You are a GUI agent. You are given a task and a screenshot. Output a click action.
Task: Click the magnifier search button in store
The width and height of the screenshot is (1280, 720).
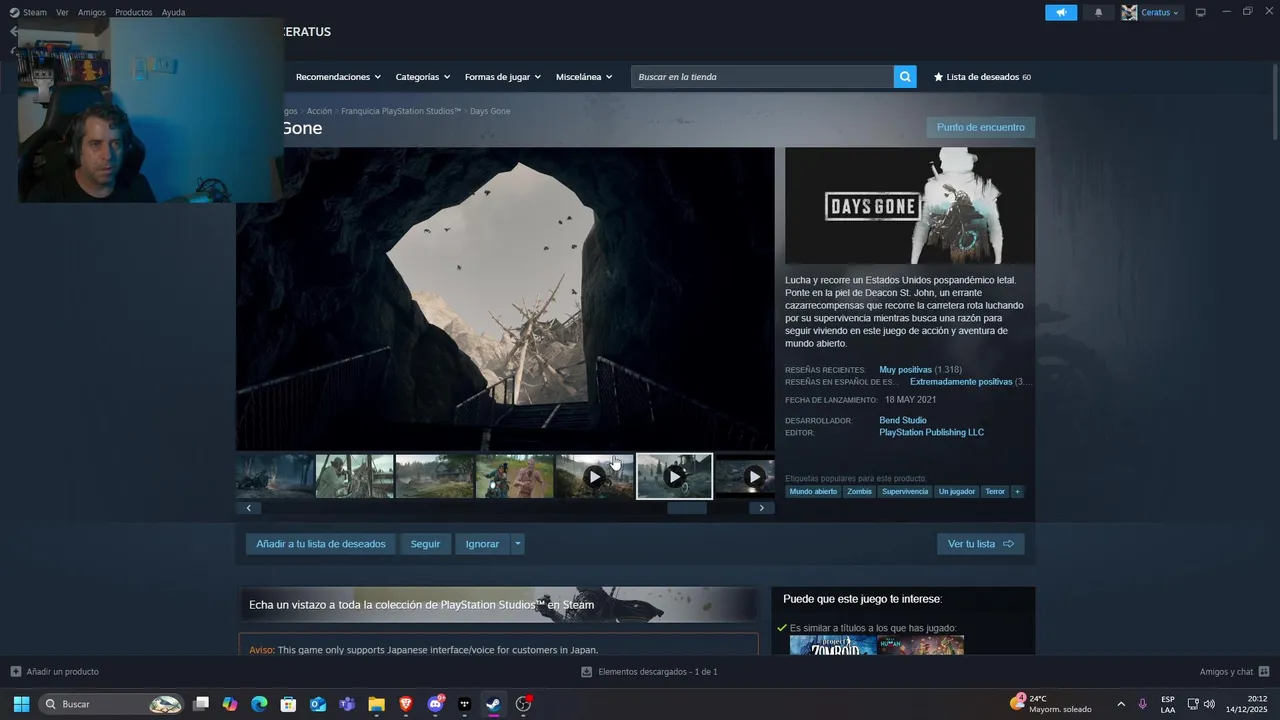coord(905,77)
